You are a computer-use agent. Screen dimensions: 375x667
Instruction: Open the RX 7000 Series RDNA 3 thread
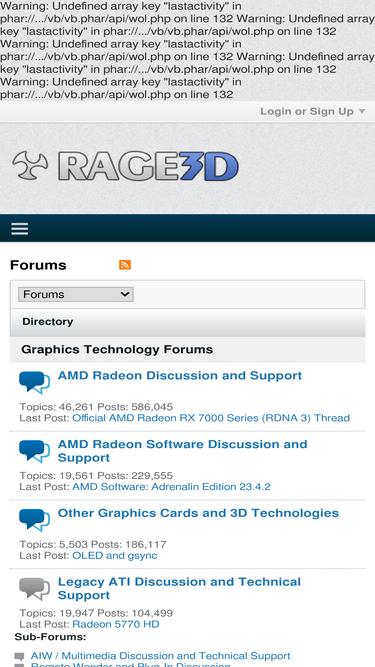211,418
